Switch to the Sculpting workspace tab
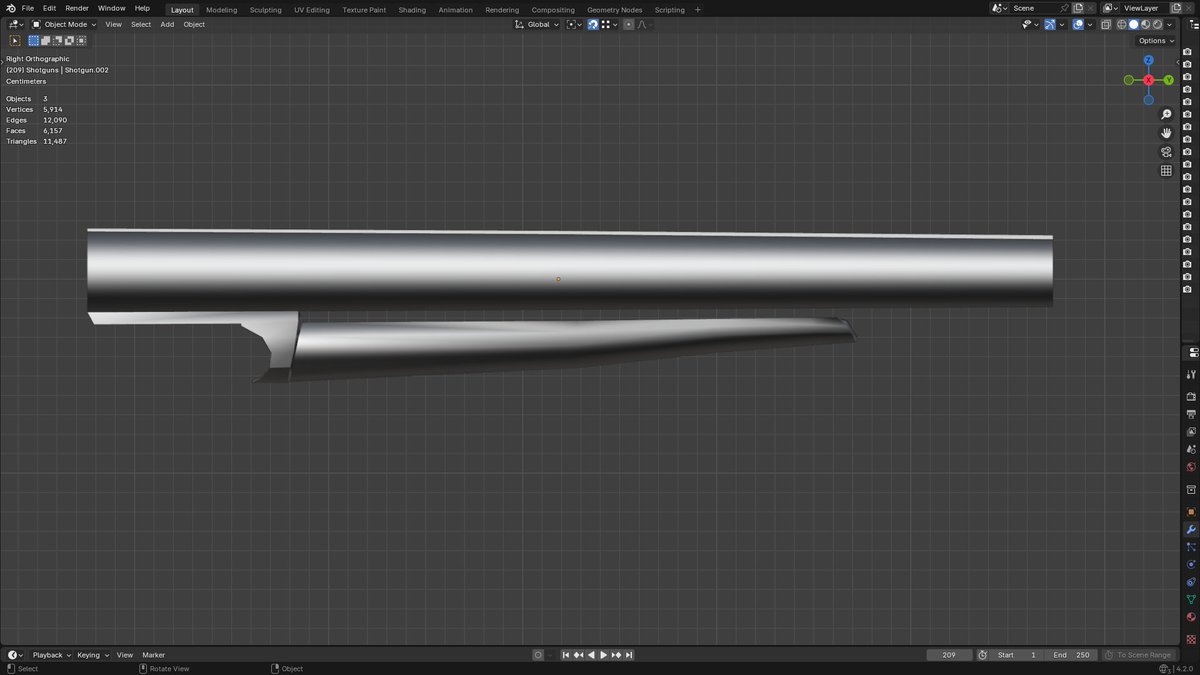 coord(266,9)
